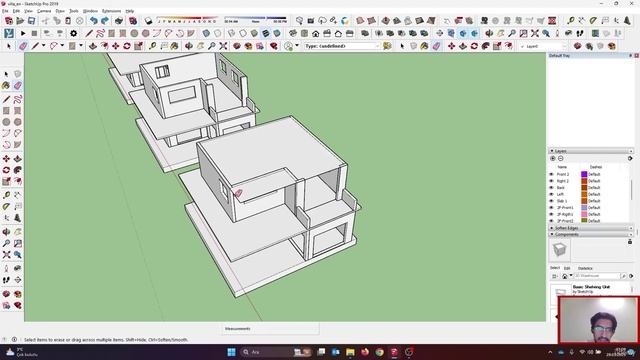The height and width of the screenshot is (360, 640).
Task: Click Zoom Extents in left toolbar
Action: (x=6, y=255)
